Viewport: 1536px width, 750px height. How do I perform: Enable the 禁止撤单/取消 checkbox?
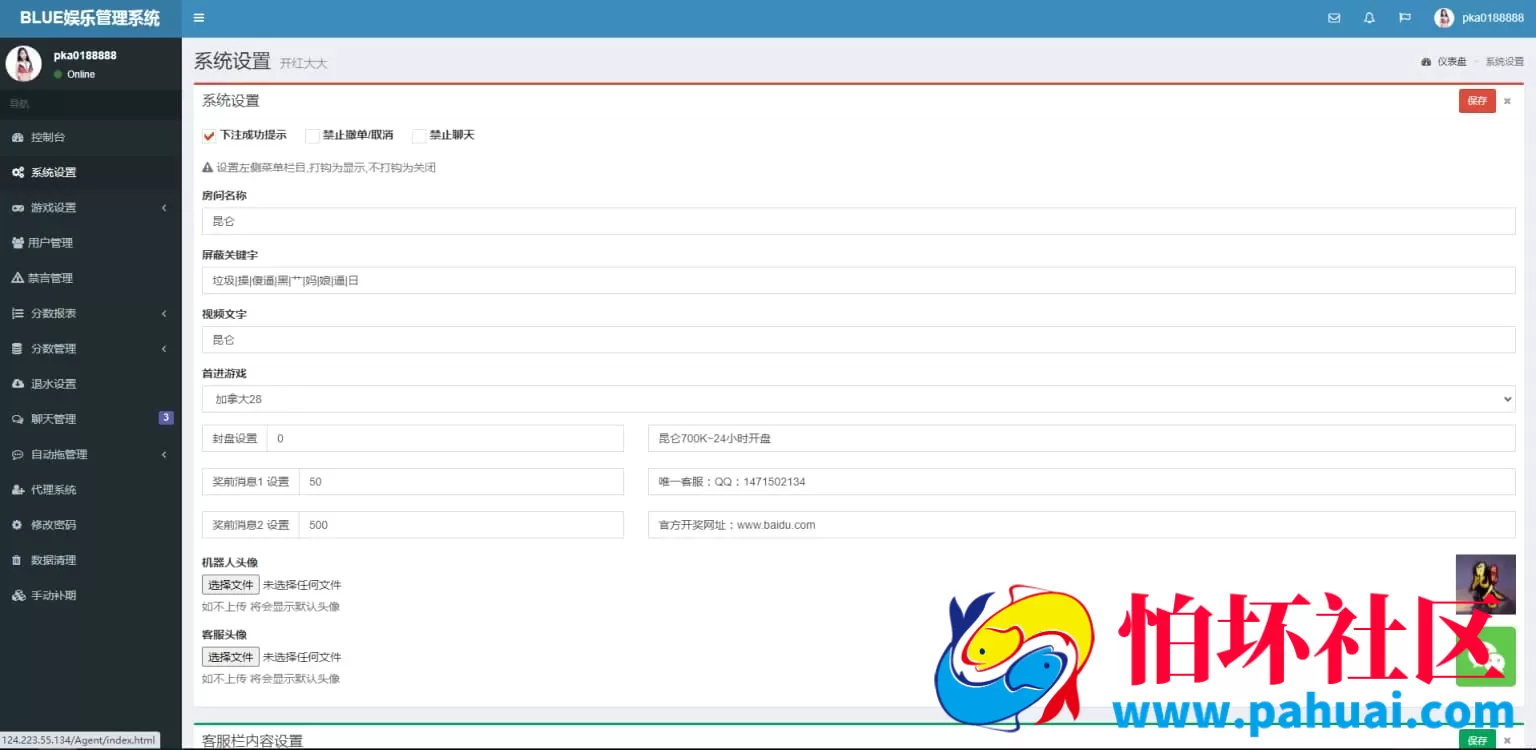click(312, 136)
